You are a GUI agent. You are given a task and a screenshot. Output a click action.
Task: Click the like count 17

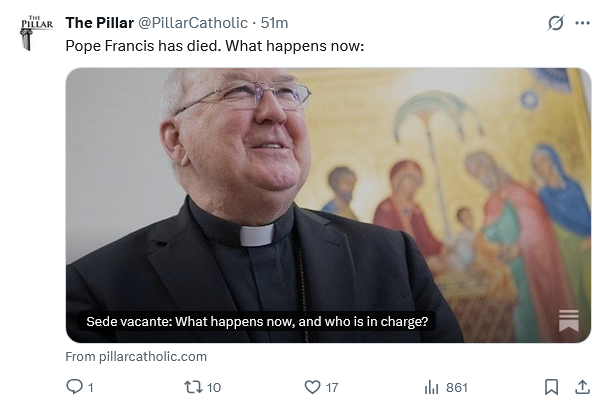[332, 387]
